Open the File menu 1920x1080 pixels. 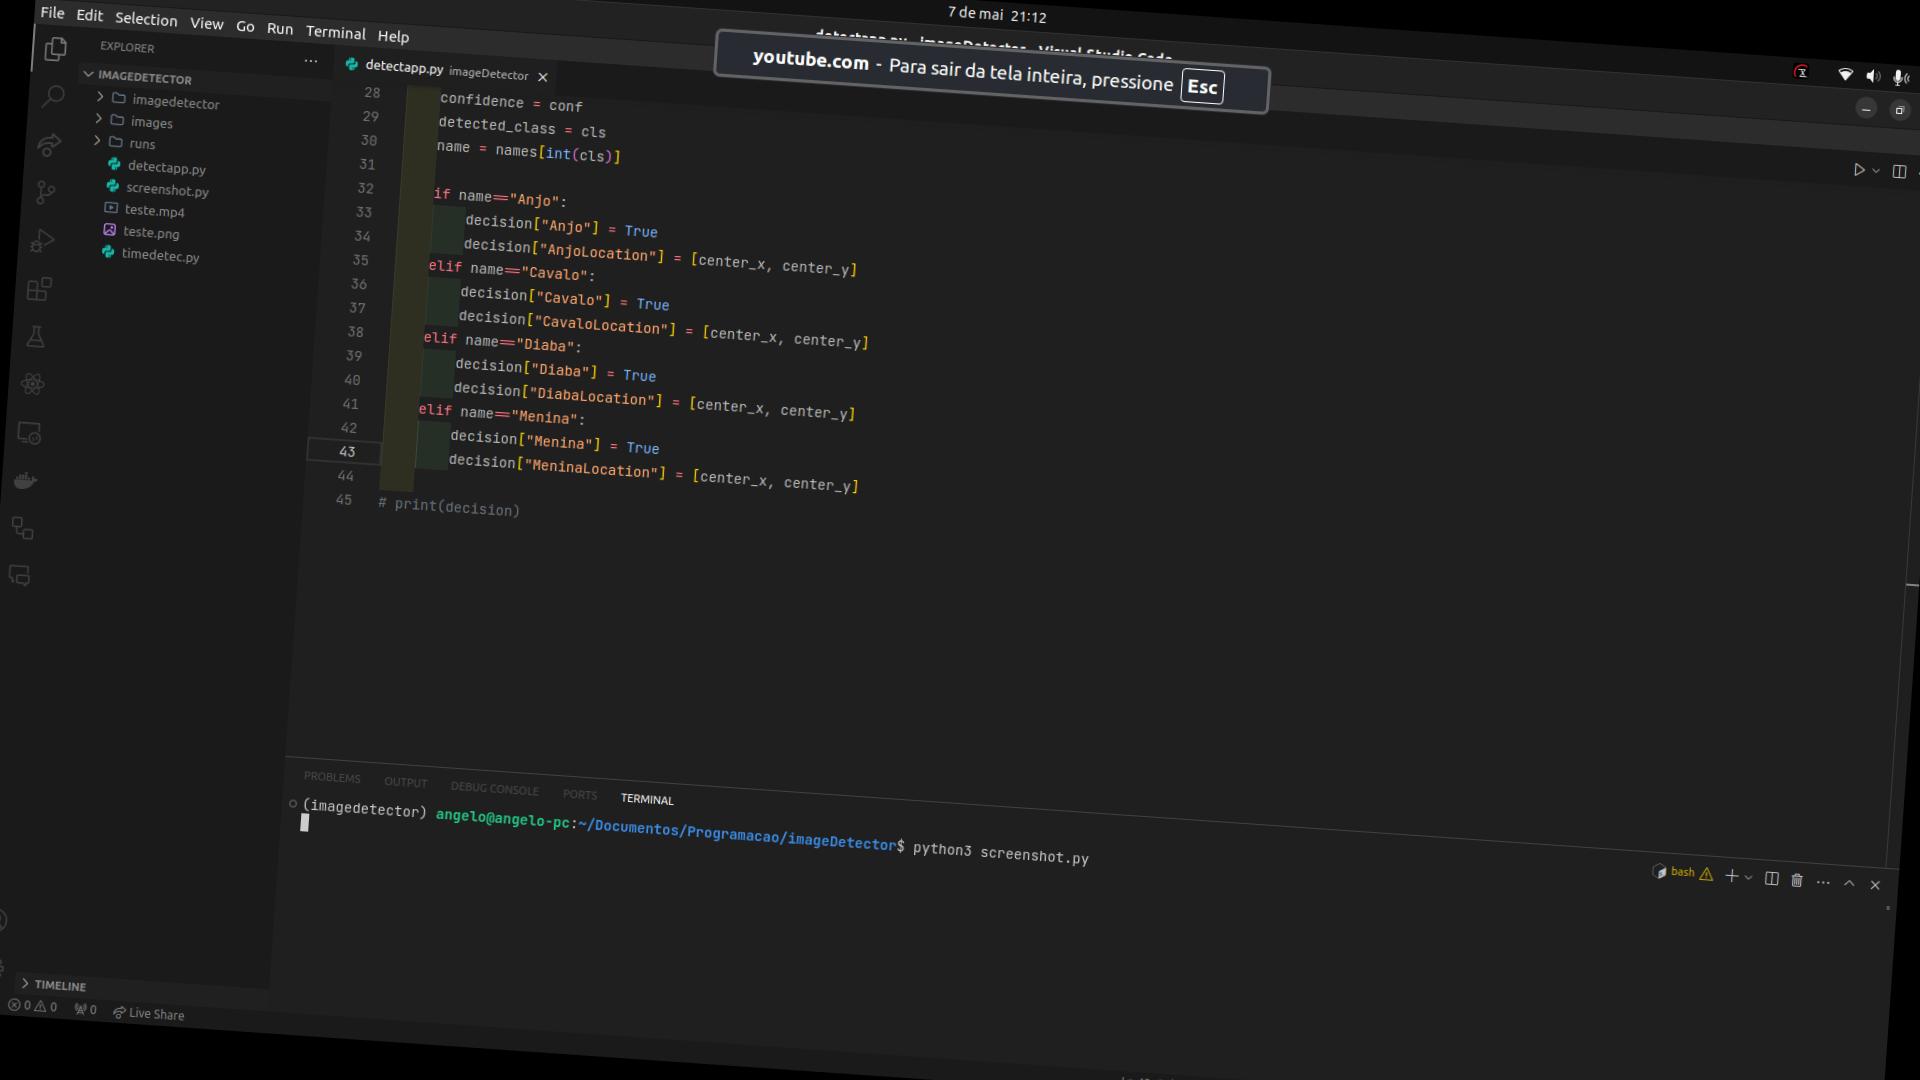52,13
